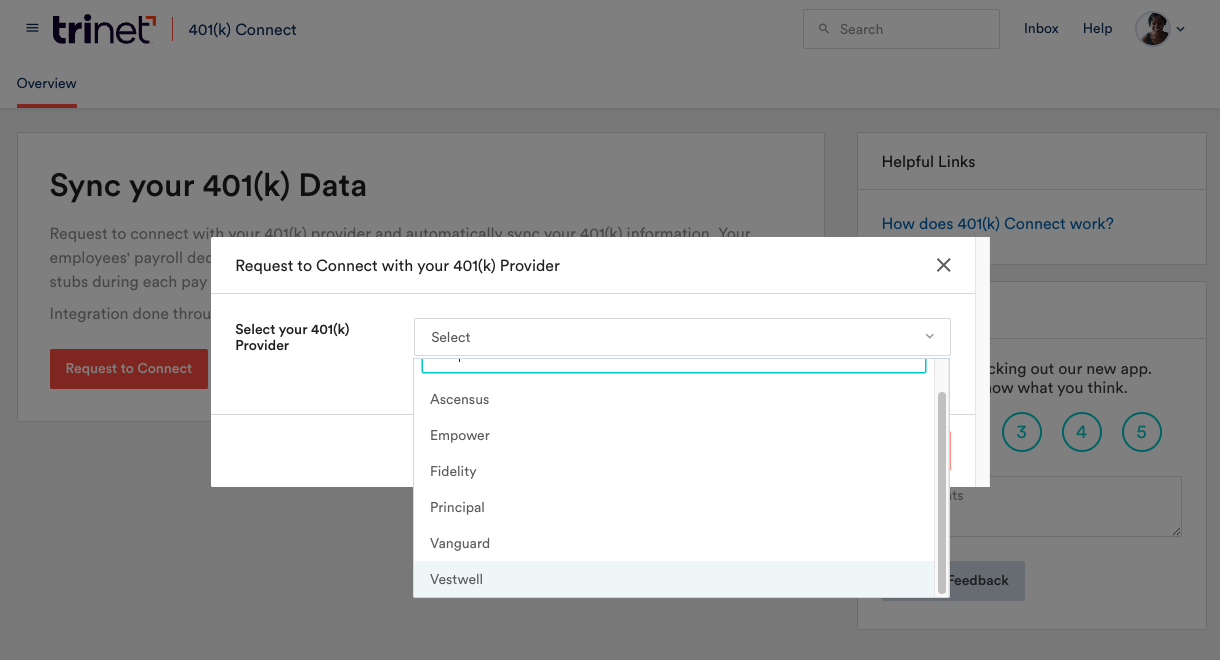Screen dimensions: 1220x660
Task: Pick rating 5 for the new app
Action: 1141,432
